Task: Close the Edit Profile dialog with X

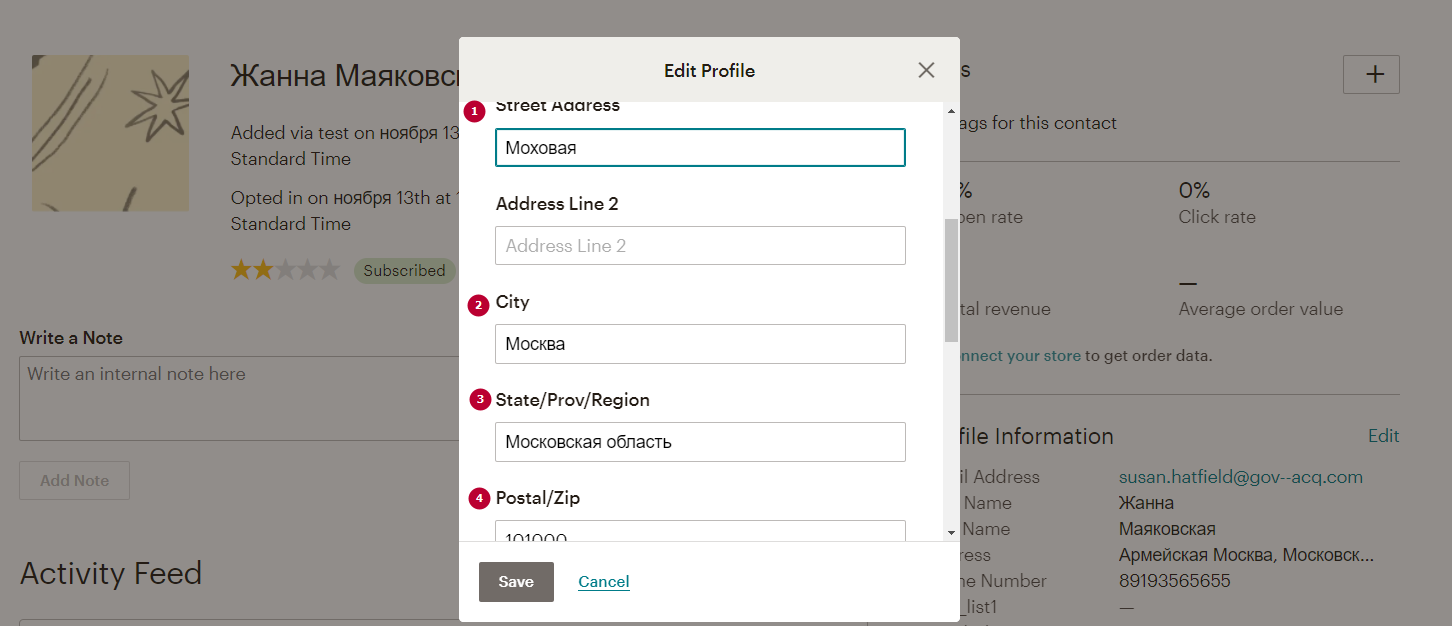Action: tap(926, 70)
